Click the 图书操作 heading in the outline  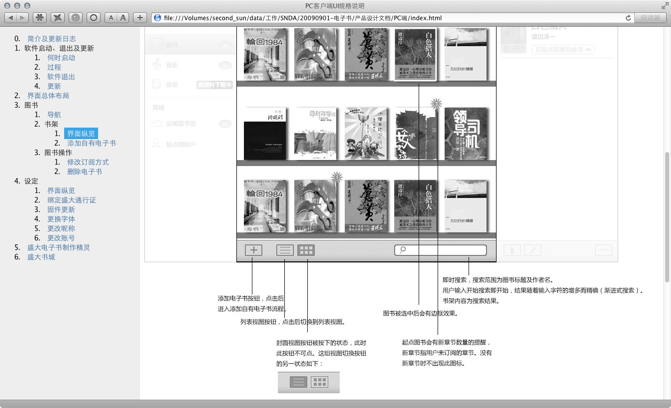(x=58, y=152)
